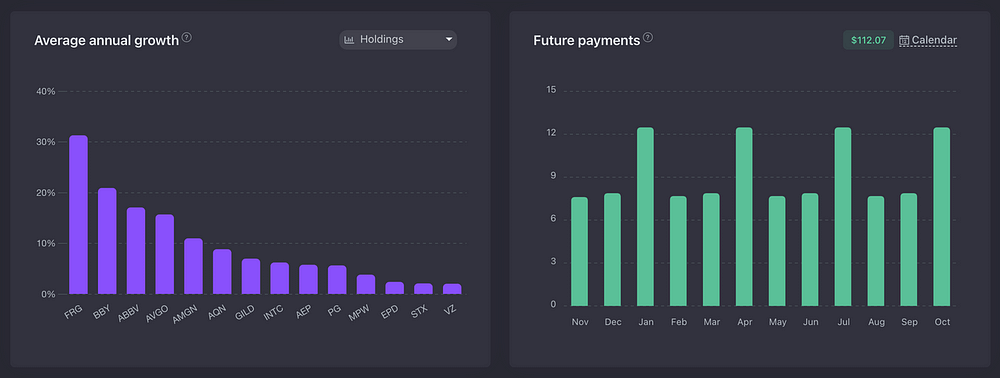The image size is (1000, 378).
Task: Click the BBY growth bar
Action: coord(107,241)
